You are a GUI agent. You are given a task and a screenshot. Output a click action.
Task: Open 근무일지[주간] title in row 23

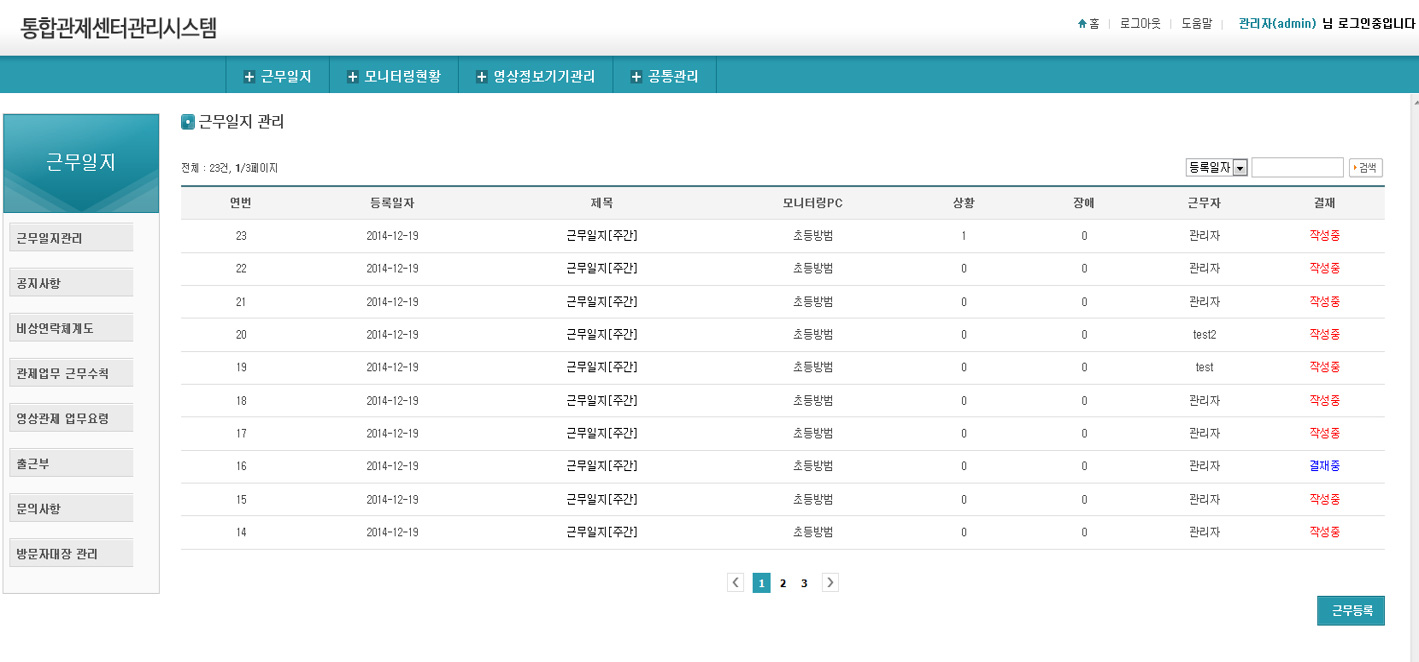click(x=602, y=236)
